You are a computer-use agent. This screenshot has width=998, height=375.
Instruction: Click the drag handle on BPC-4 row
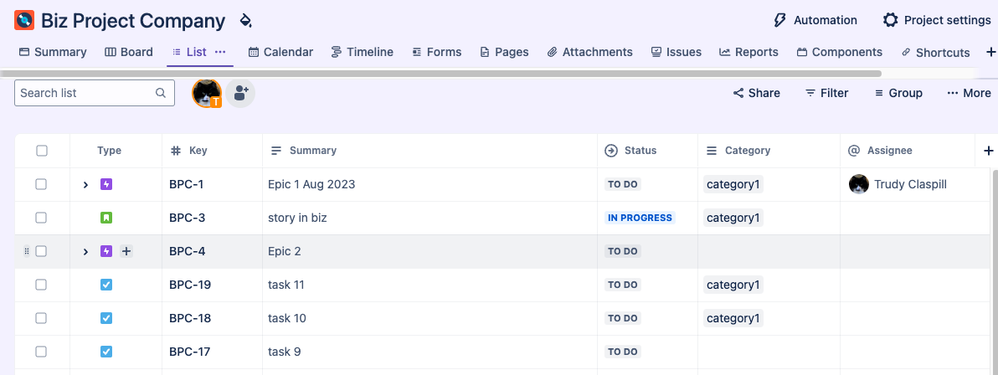coord(27,251)
